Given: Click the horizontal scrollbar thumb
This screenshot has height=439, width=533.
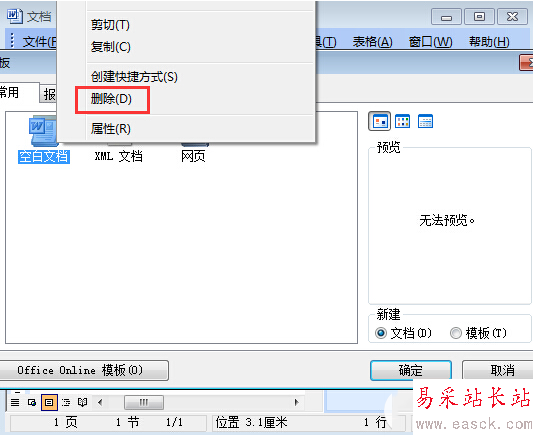Looking at the screenshot, I should (144, 403).
